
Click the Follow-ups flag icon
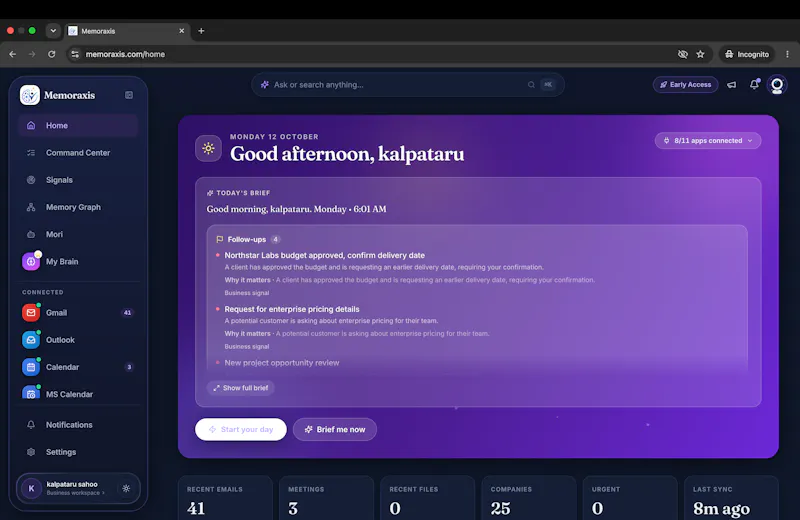point(220,239)
